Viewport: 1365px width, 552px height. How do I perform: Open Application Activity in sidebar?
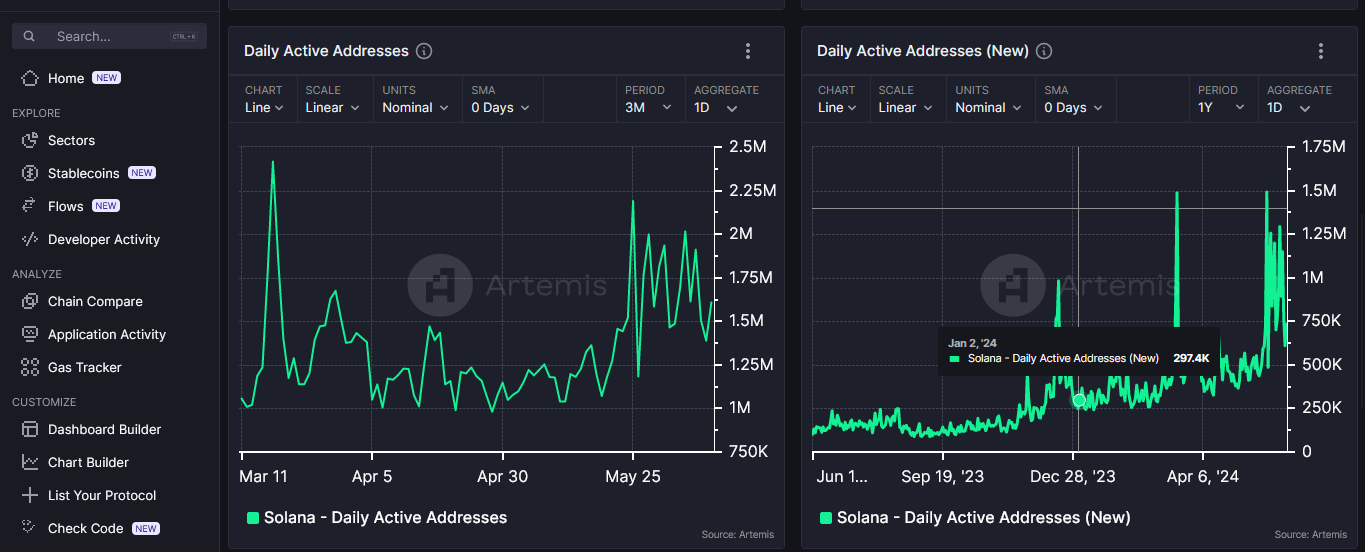(x=107, y=335)
